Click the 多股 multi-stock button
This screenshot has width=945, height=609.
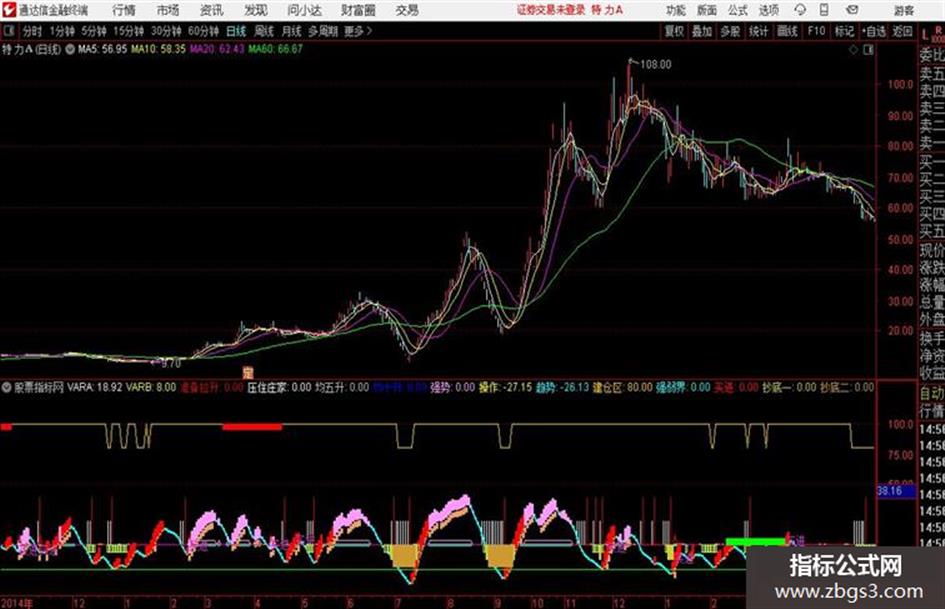(x=730, y=31)
